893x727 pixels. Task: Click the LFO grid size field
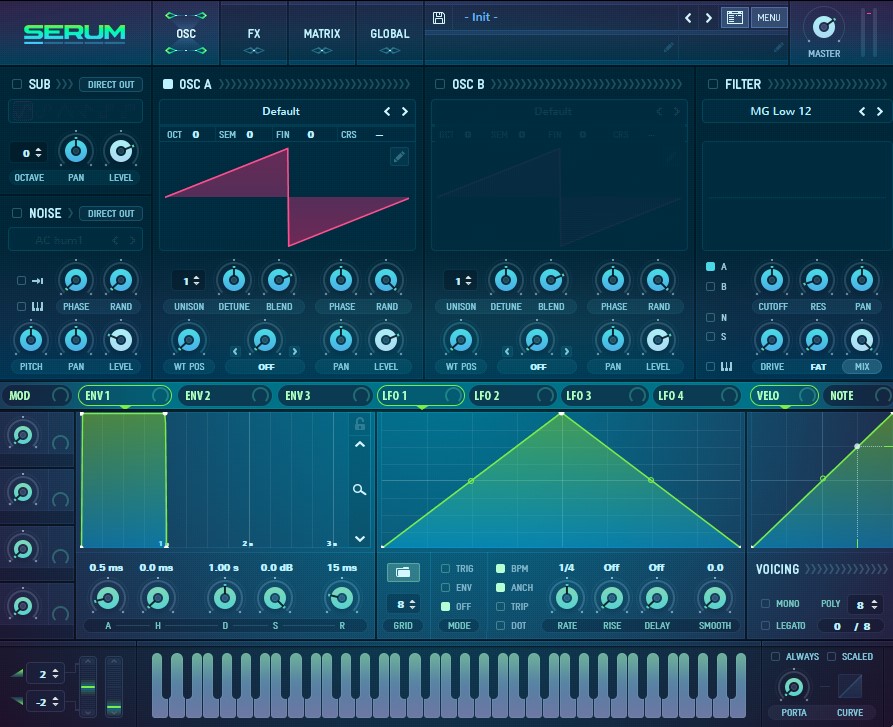click(x=404, y=604)
